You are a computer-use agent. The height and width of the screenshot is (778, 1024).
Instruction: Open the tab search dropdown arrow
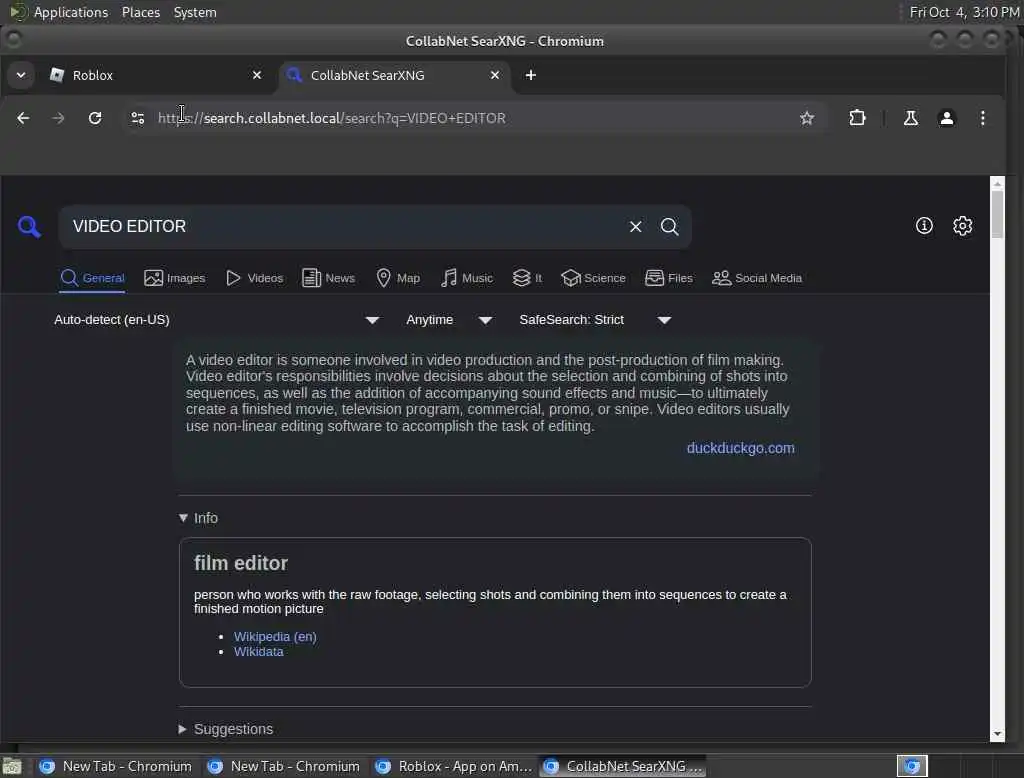(21, 75)
